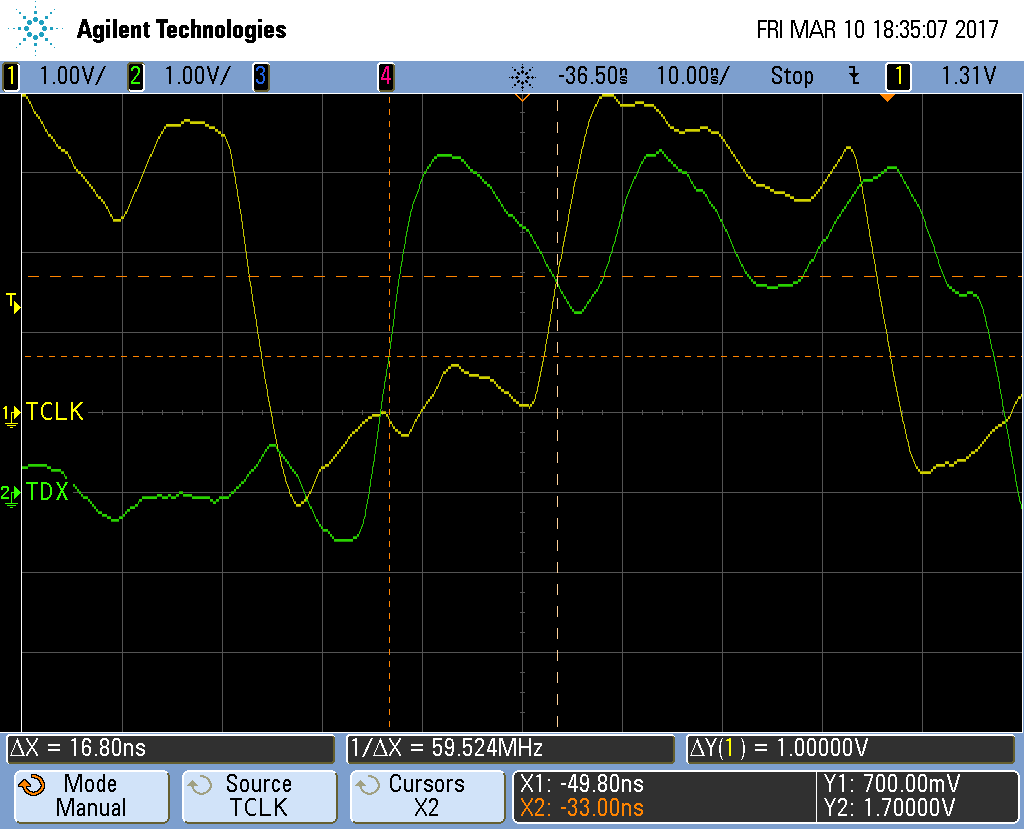The height and width of the screenshot is (829, 1024).
Task: Click the 10.00ns/ timebase setting
Action: pos(693,76)
